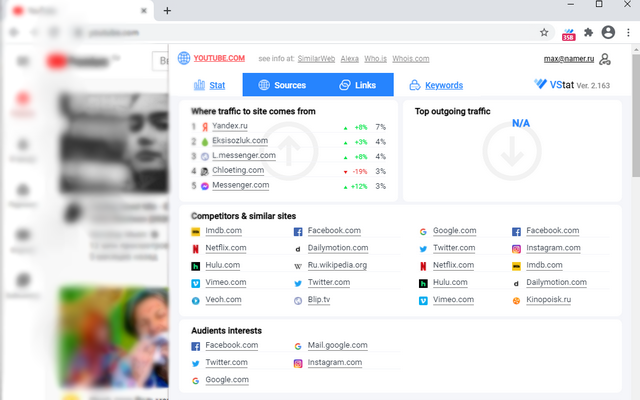640x400 pixels.
Task: Open Twitter.com in Audients interests
Action: [x=226, y=362]
